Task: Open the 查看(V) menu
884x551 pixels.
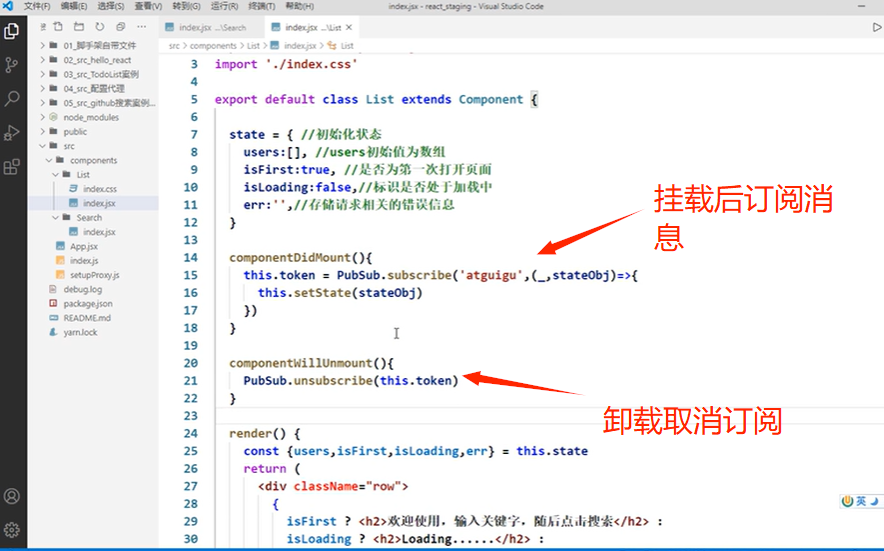Action: (148, 6)
